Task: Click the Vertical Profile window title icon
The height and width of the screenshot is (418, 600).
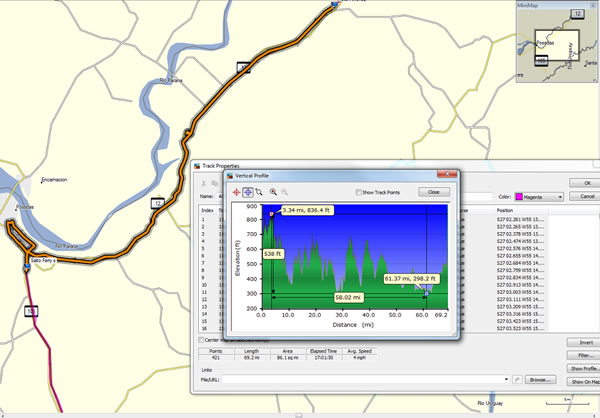Action: coord(230,176)
